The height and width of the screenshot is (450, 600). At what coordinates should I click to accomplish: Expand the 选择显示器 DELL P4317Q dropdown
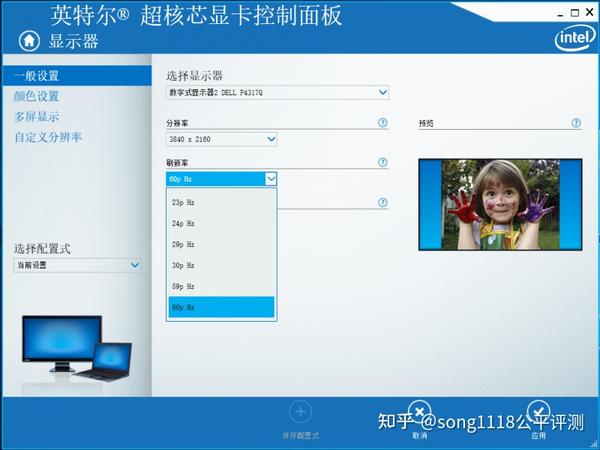click(277, 92)
